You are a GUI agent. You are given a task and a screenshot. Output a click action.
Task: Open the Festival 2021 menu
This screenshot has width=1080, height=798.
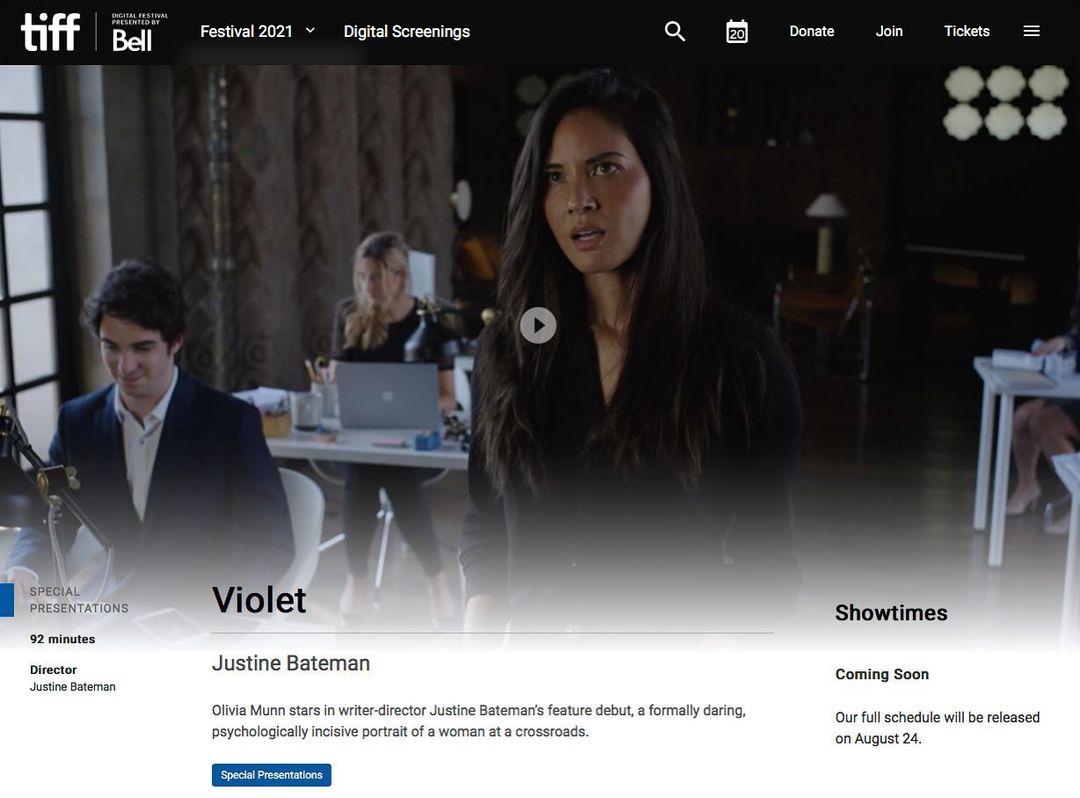pyautogui.click(x=246, y=32)
